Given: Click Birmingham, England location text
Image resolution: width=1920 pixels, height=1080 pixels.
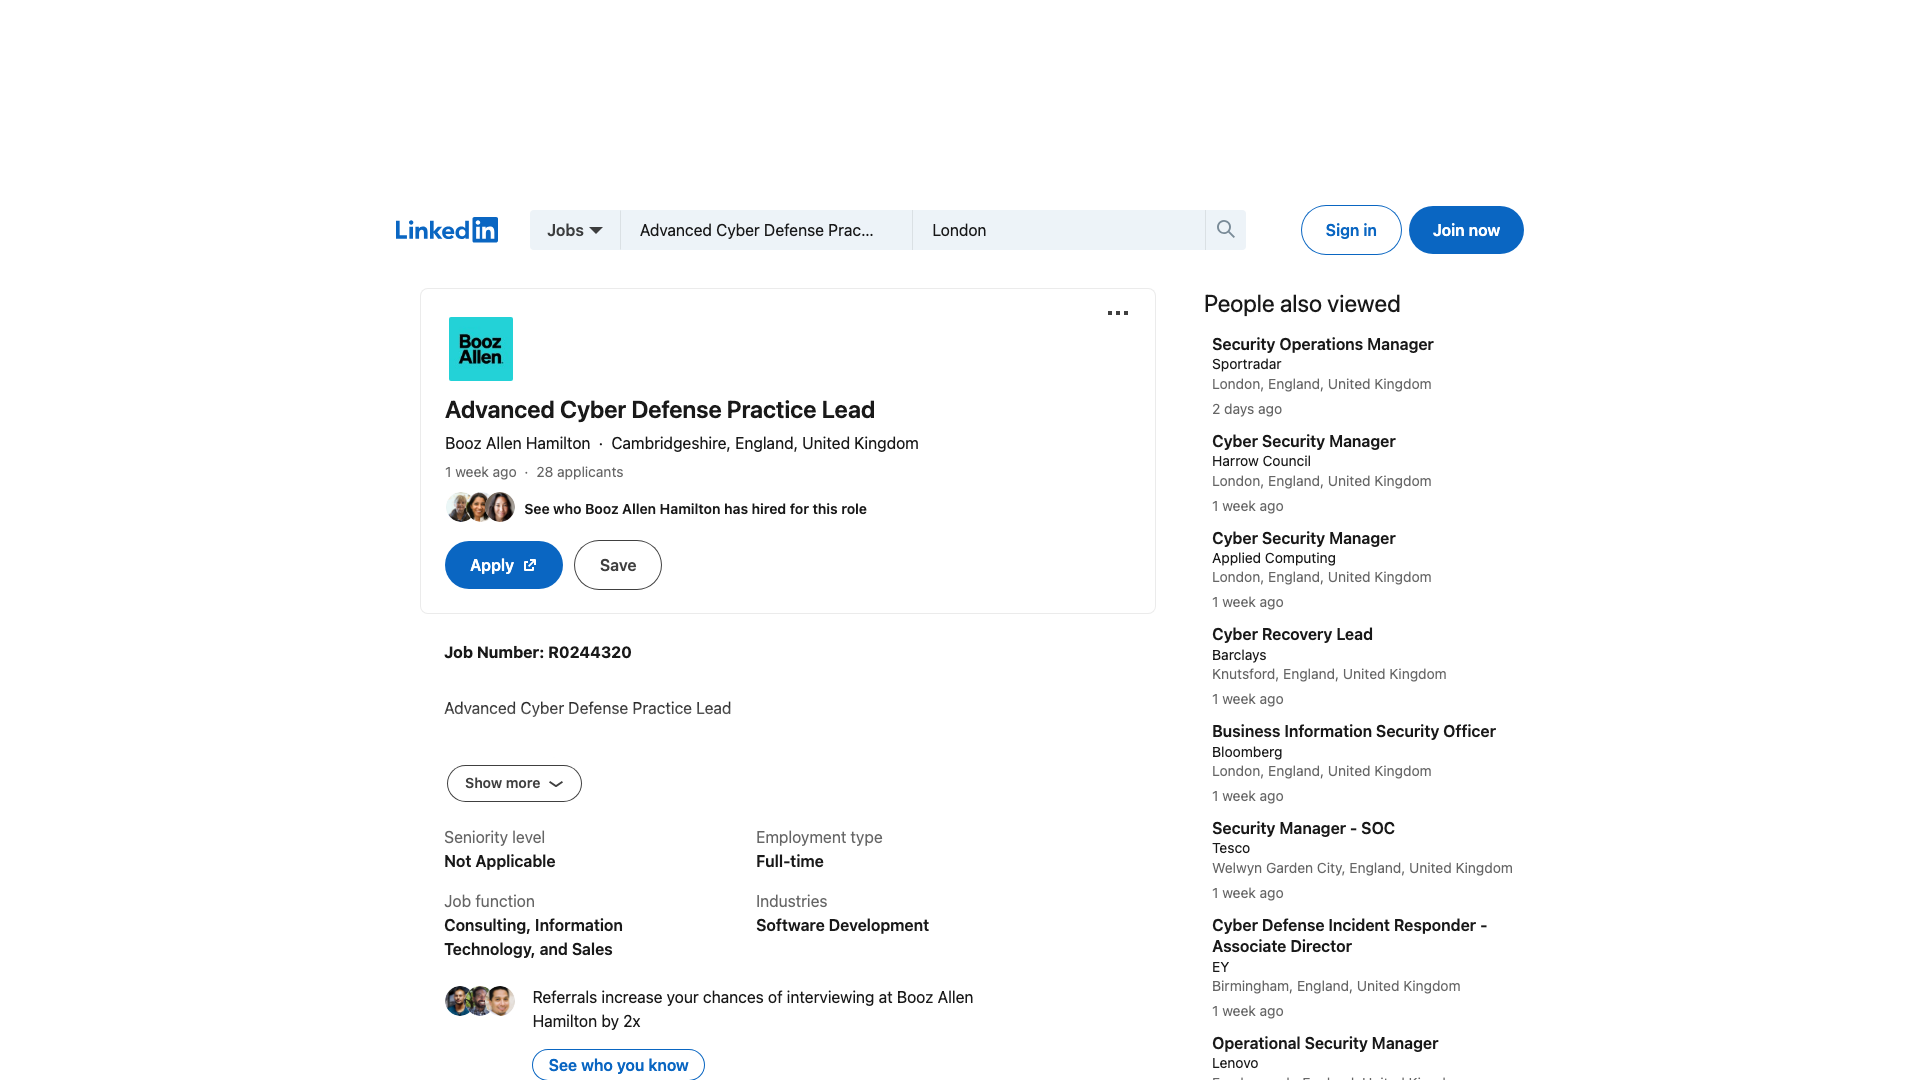Looking at the screenshot, I should point(1336,986).
